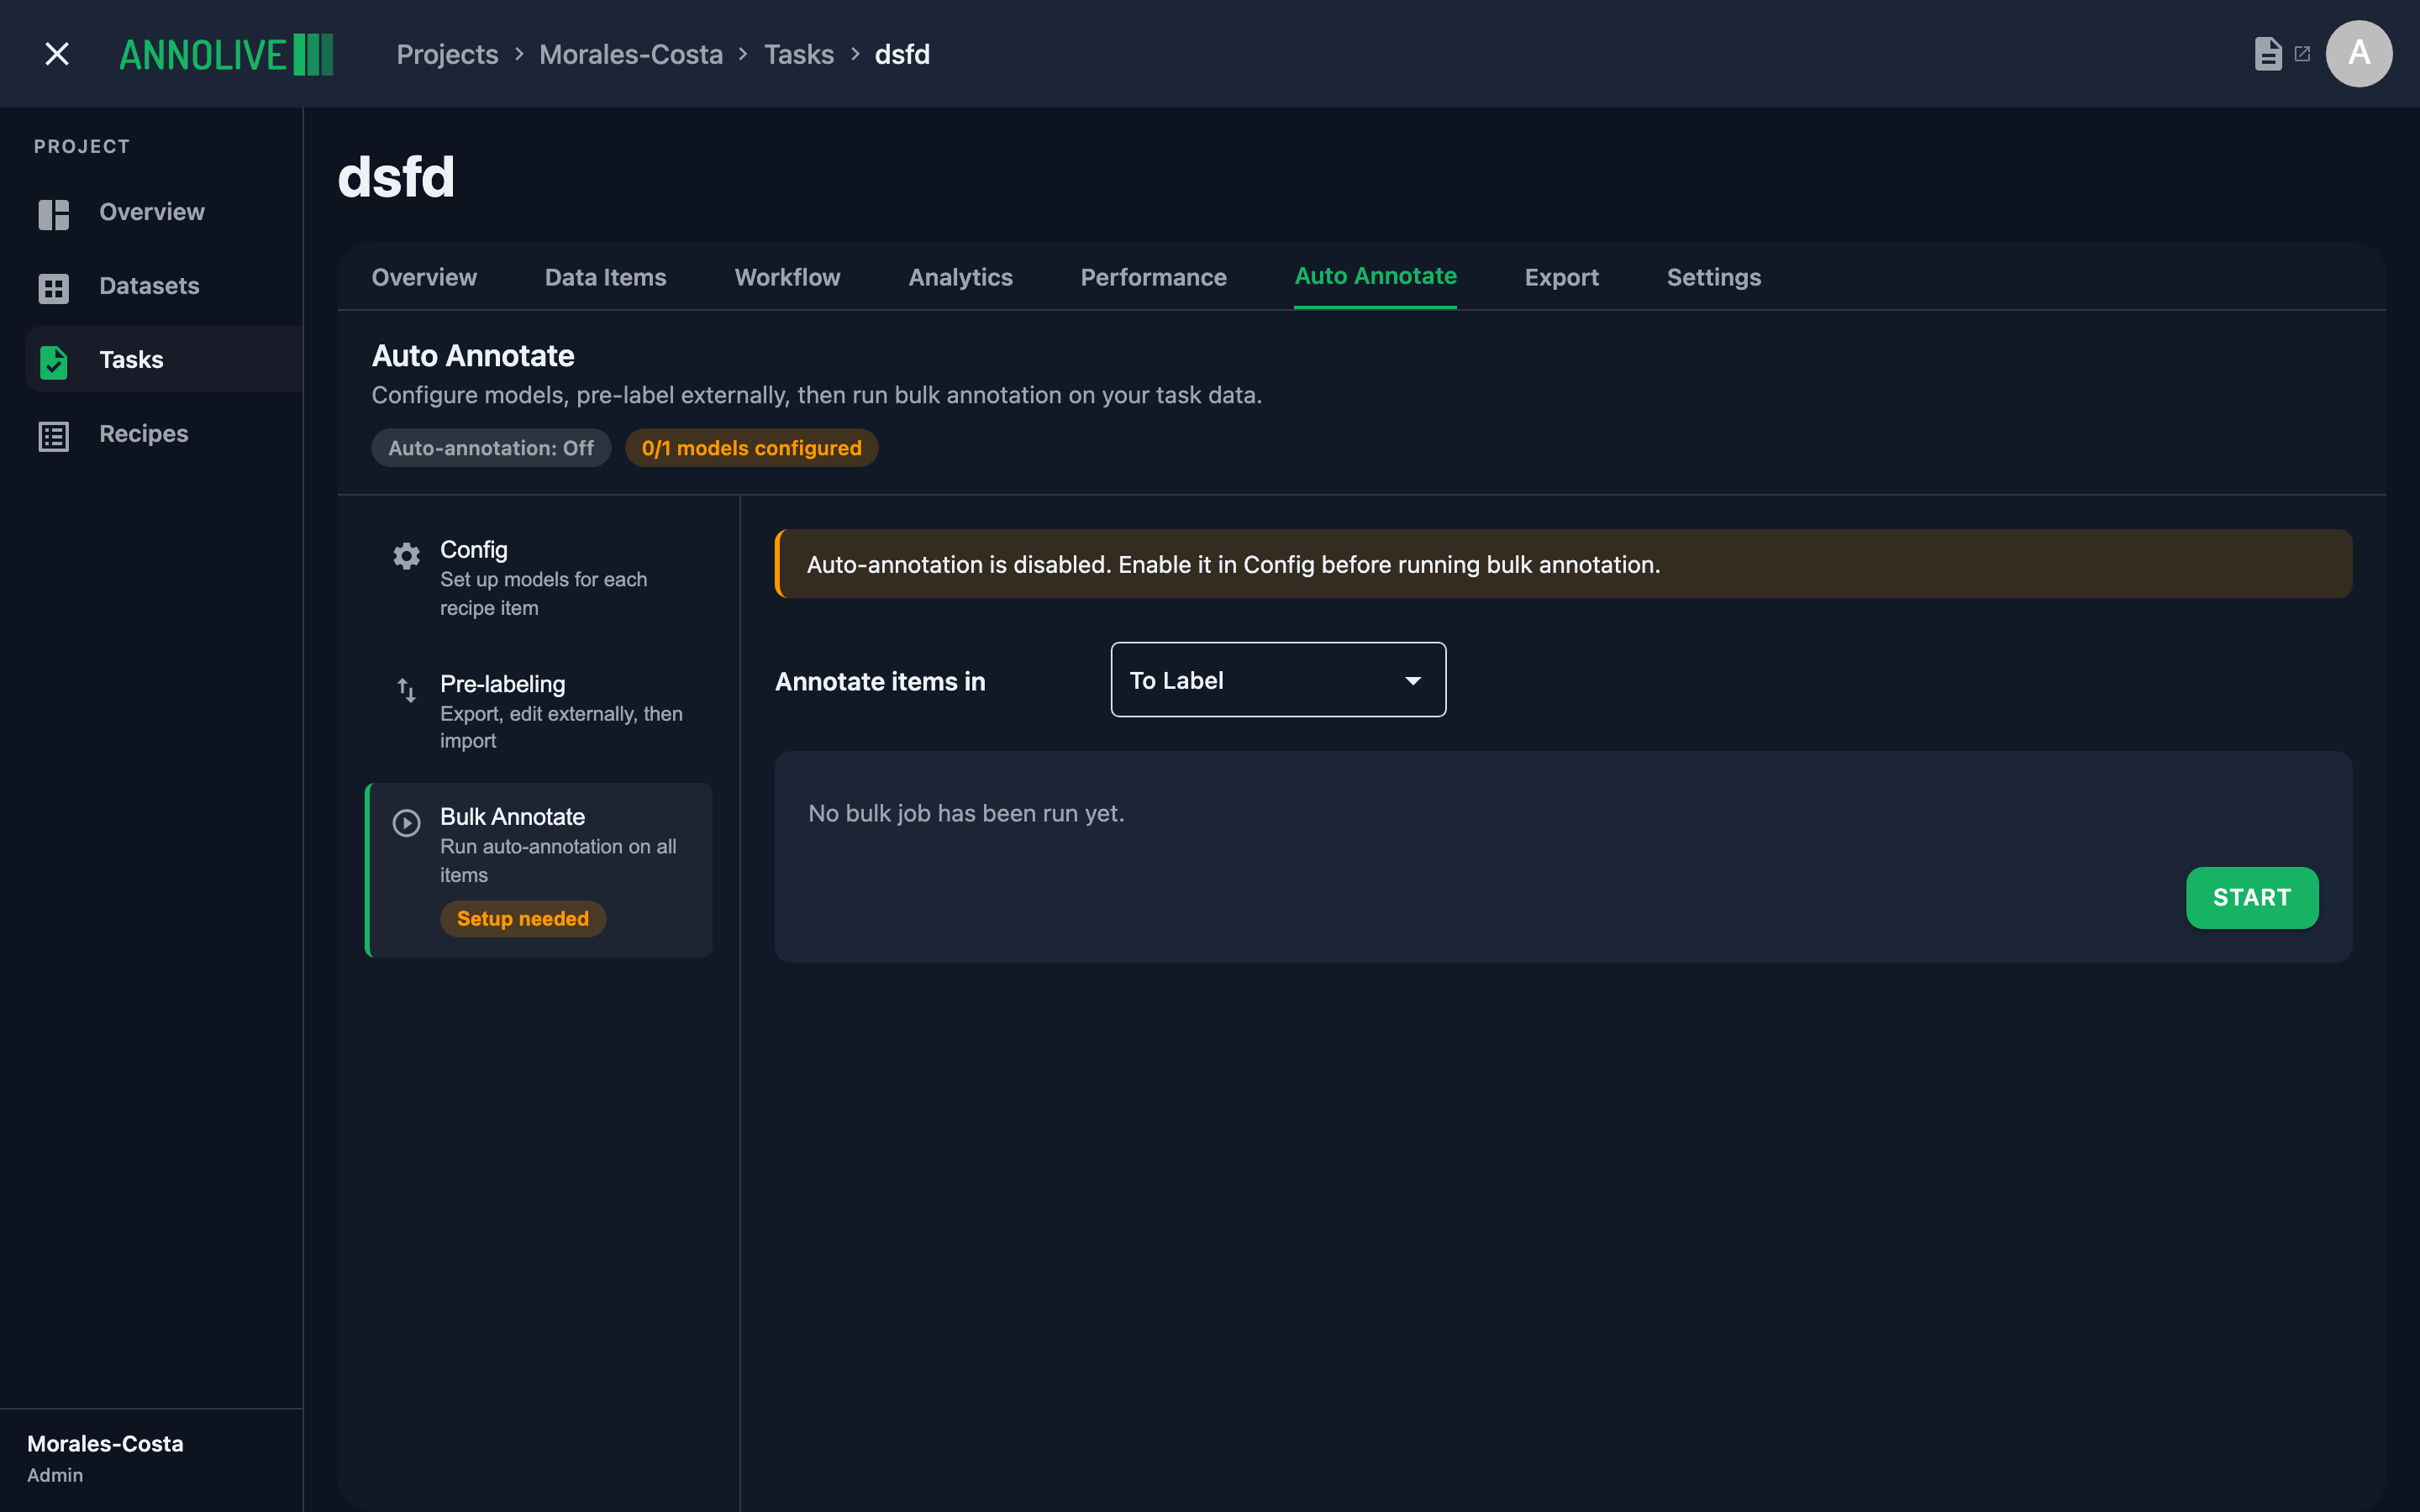2420x1512 pixels.
Task: Click the ANNOLIVE logo
Action: [226, 54]
